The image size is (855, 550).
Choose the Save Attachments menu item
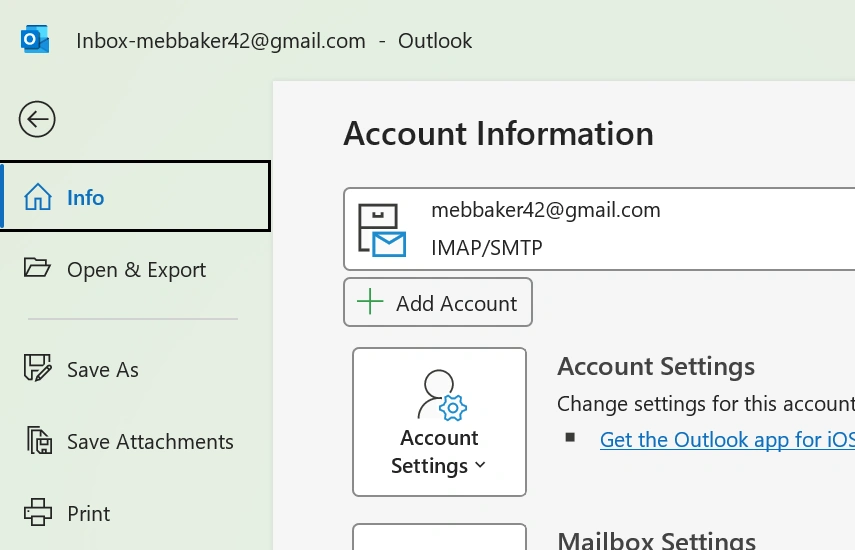(135, 441)
